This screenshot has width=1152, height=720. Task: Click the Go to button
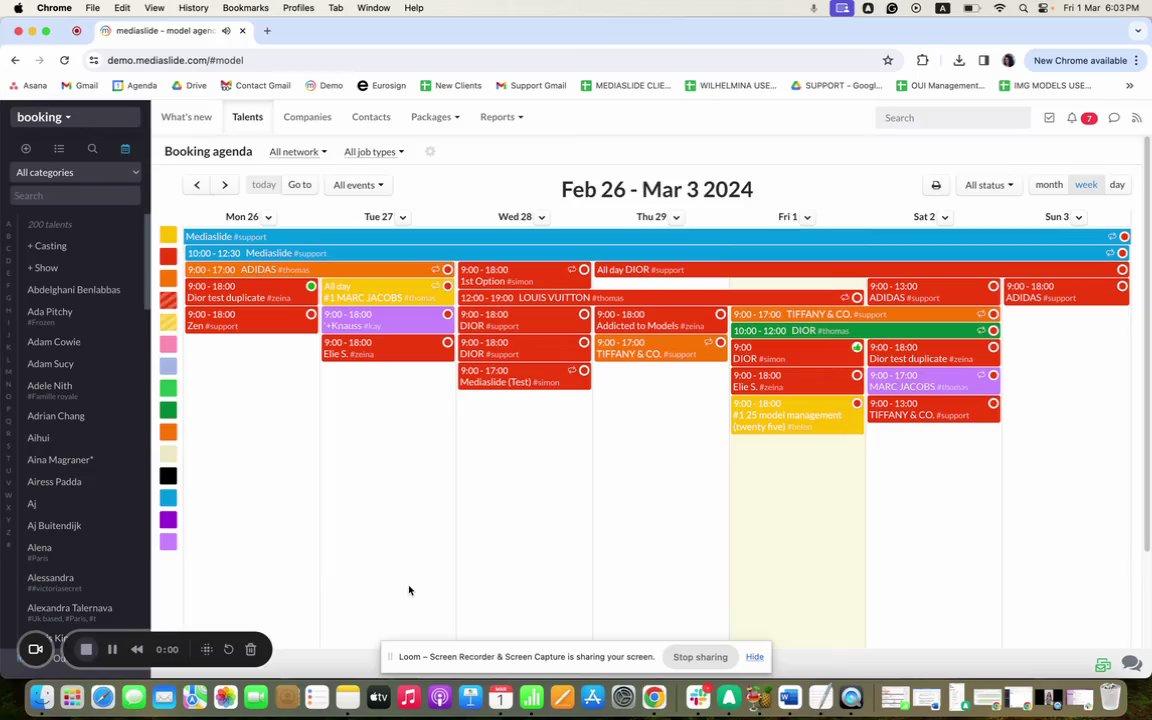[300, 185]
